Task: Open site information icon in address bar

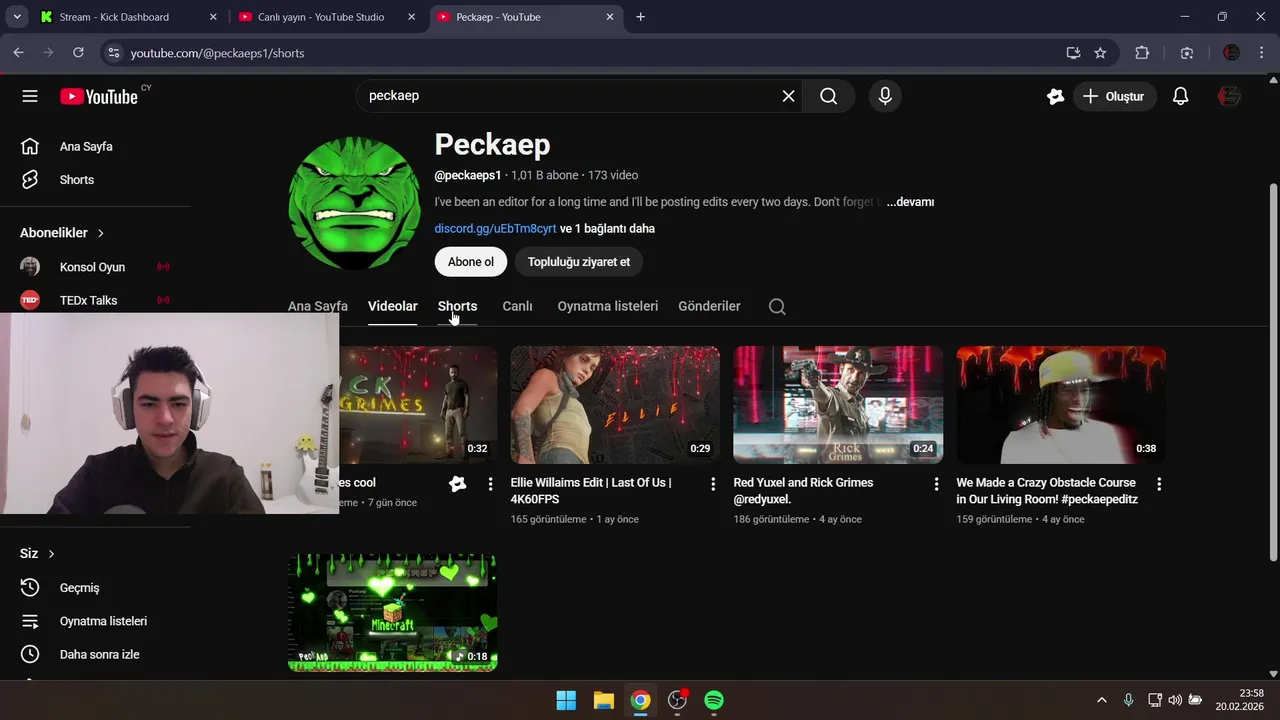Action: tap(113, 53)
